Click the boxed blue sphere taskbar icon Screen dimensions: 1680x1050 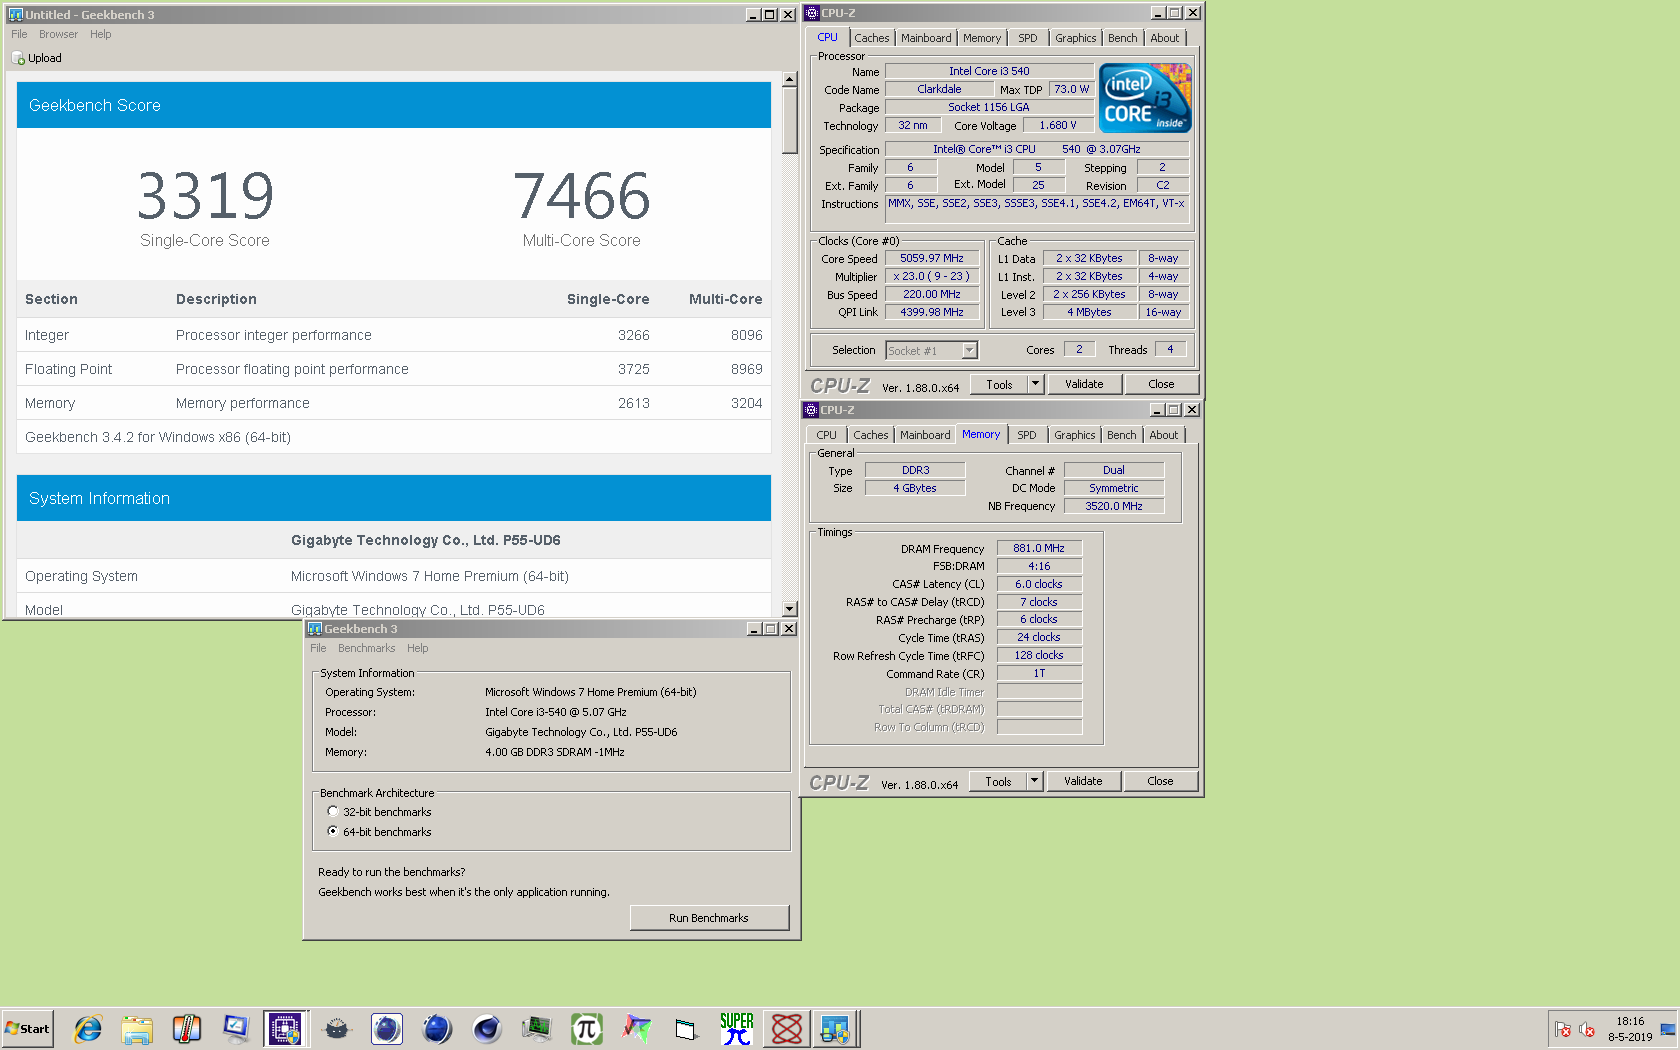point(387,1028)
